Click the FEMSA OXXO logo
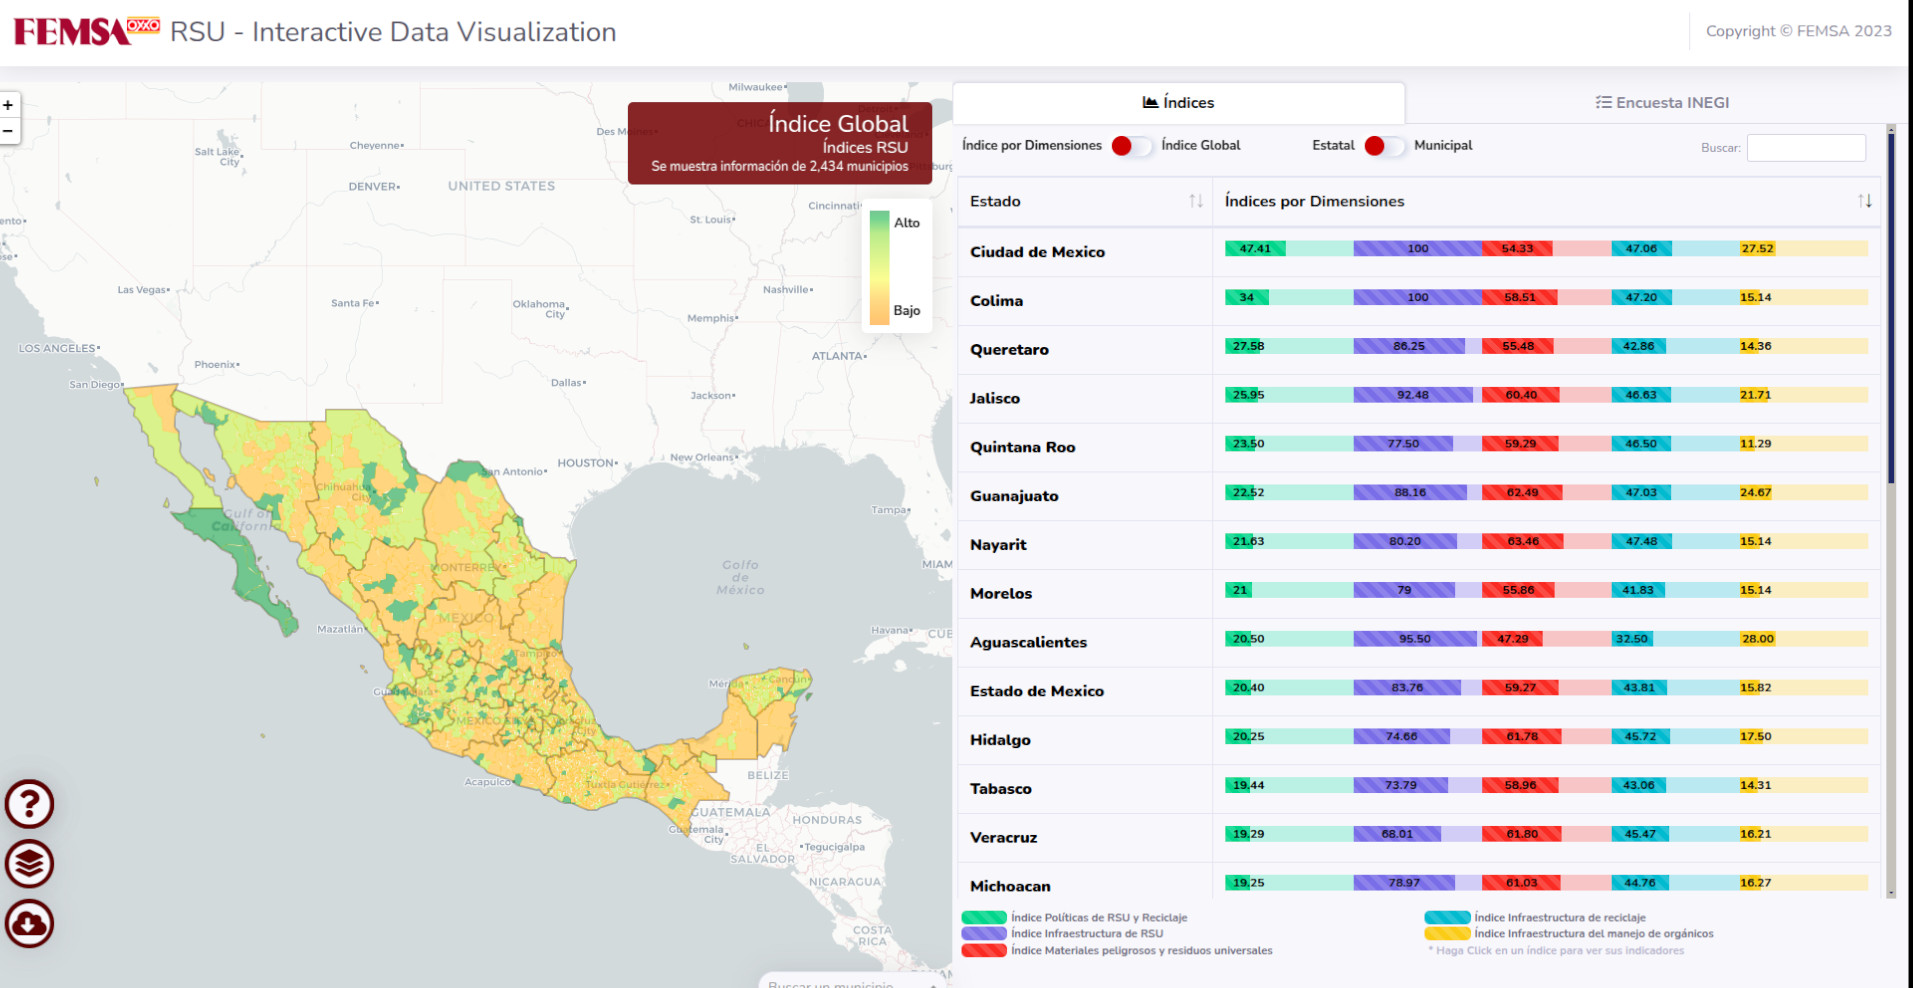This screenshot has height=988, width=1913. (86, 31)
